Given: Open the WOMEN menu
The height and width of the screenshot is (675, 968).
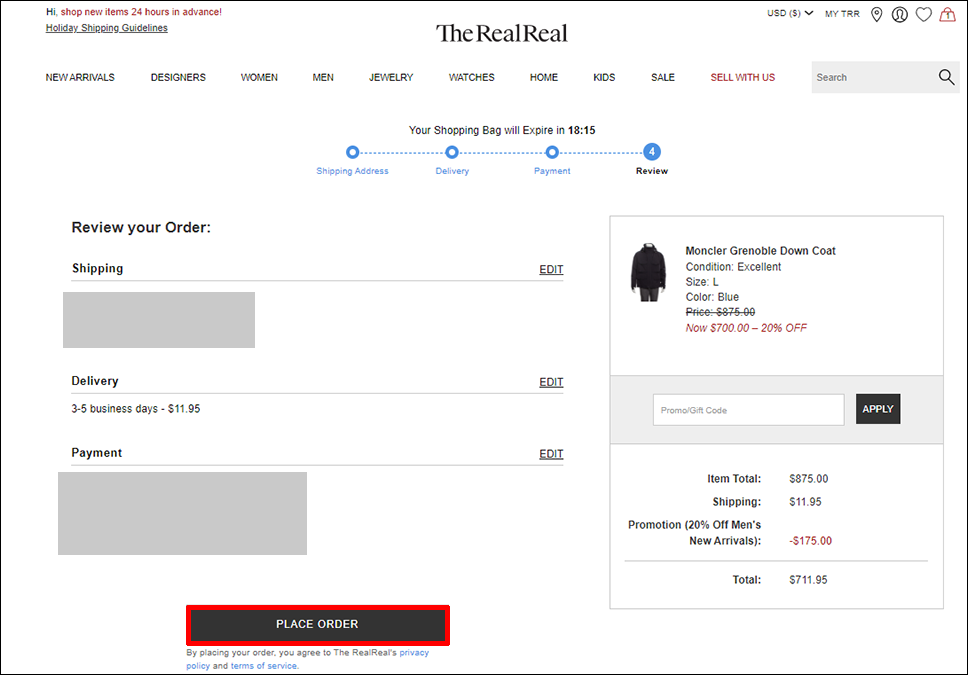Looking at the screenshot, I should click(x=259, y=77).
